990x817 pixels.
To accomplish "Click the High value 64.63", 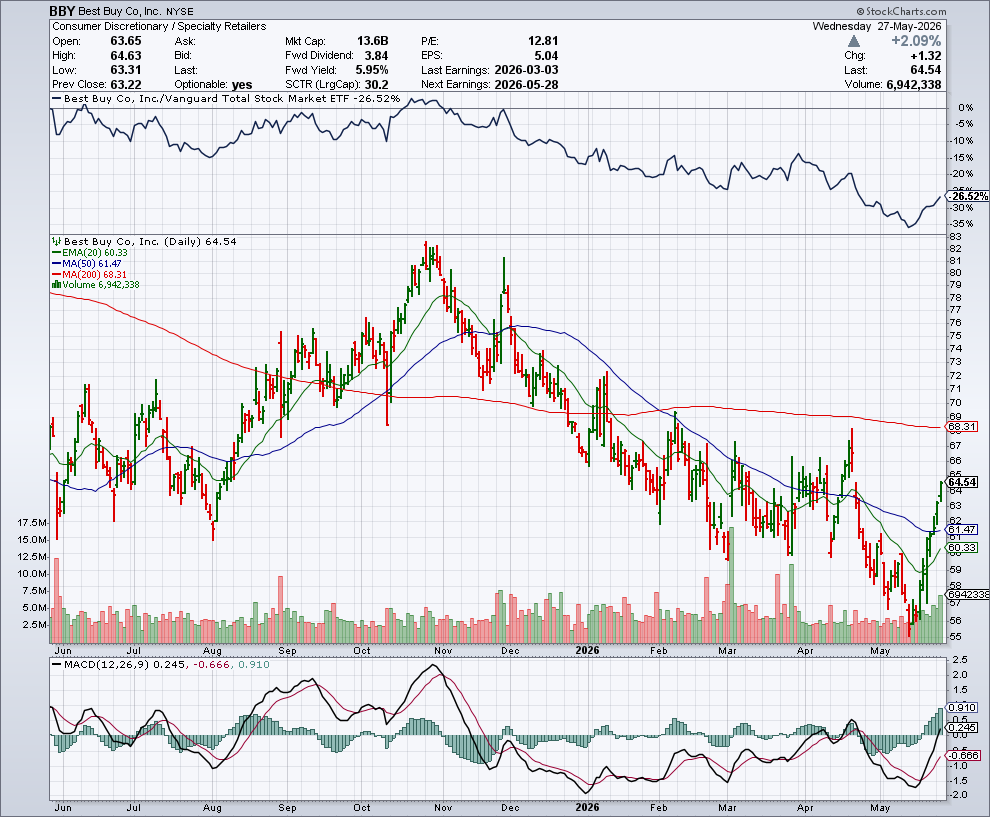I will 126,56.
